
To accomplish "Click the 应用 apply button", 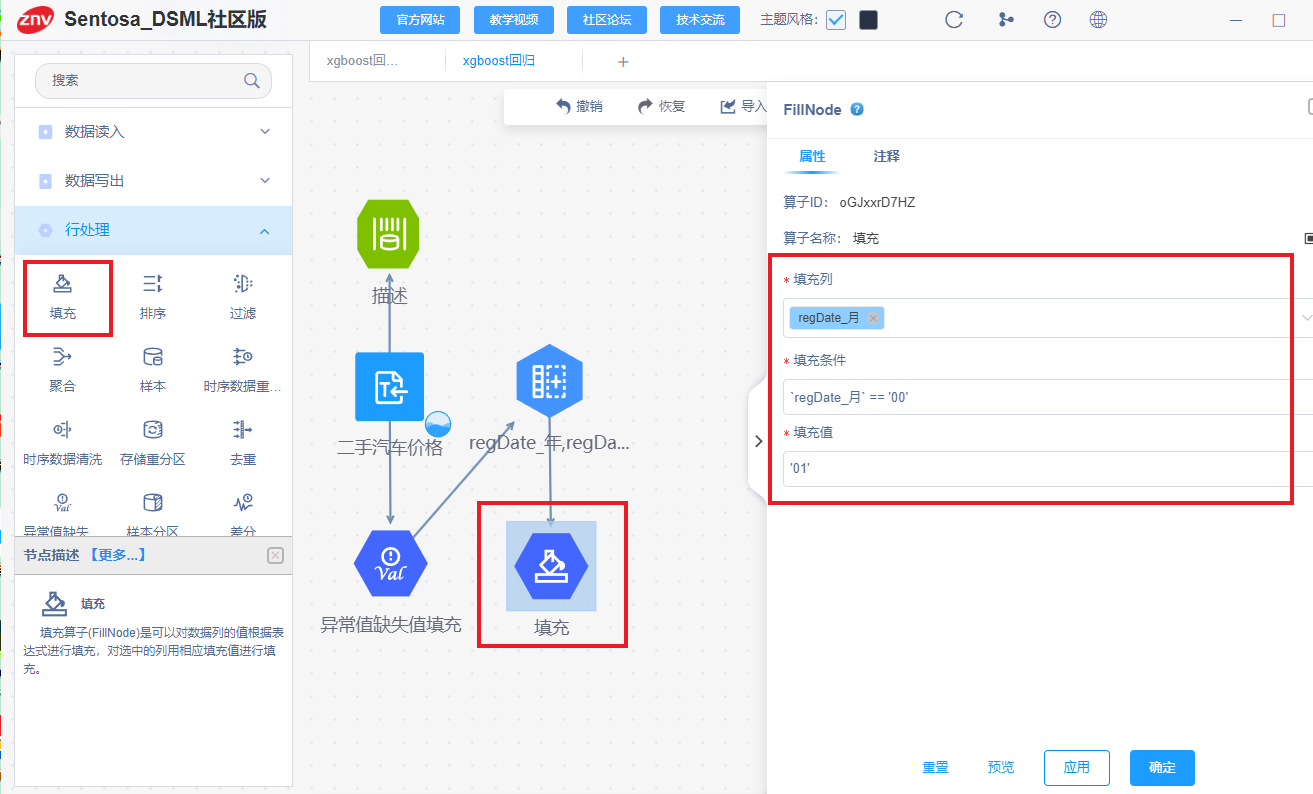I will [1076, 768].
